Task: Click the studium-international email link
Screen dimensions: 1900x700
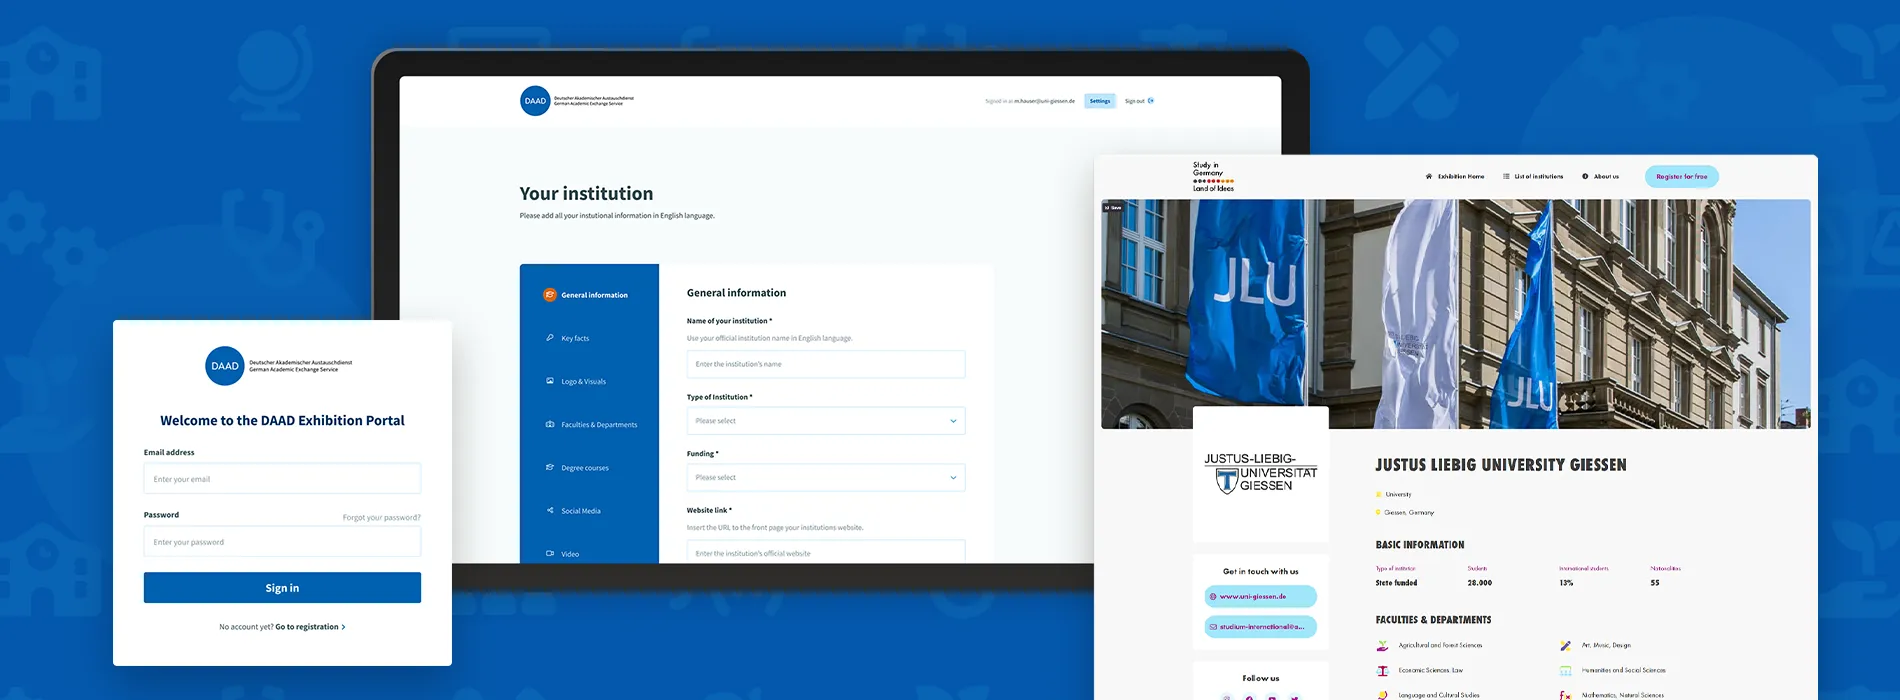Action: 1260,627
